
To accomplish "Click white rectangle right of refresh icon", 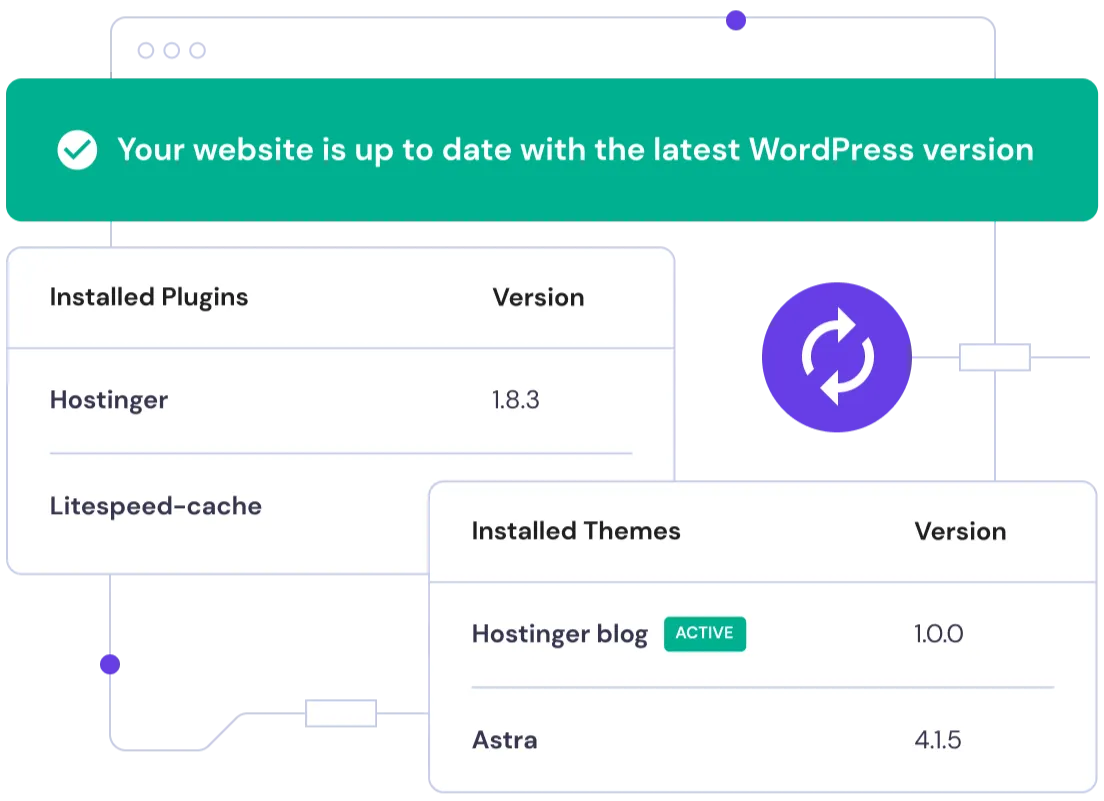I will click(994, 357).
